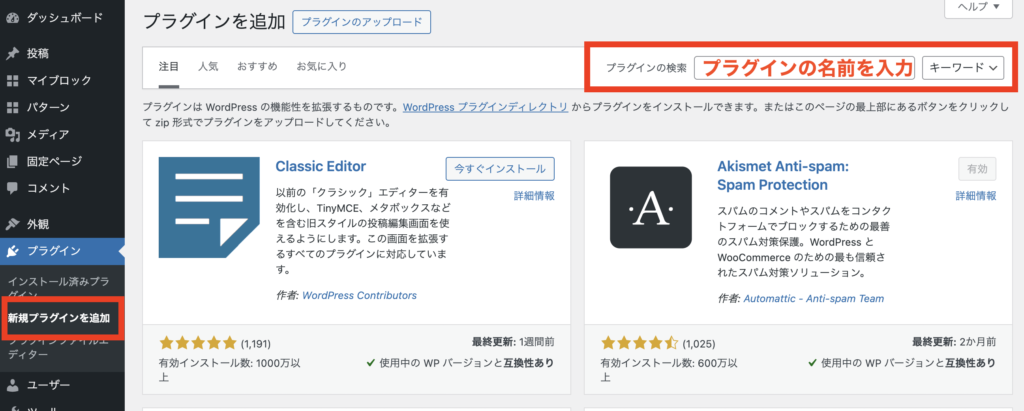Open WordPress Contributors author link
1024x411 pixels.
coord(359,295)
